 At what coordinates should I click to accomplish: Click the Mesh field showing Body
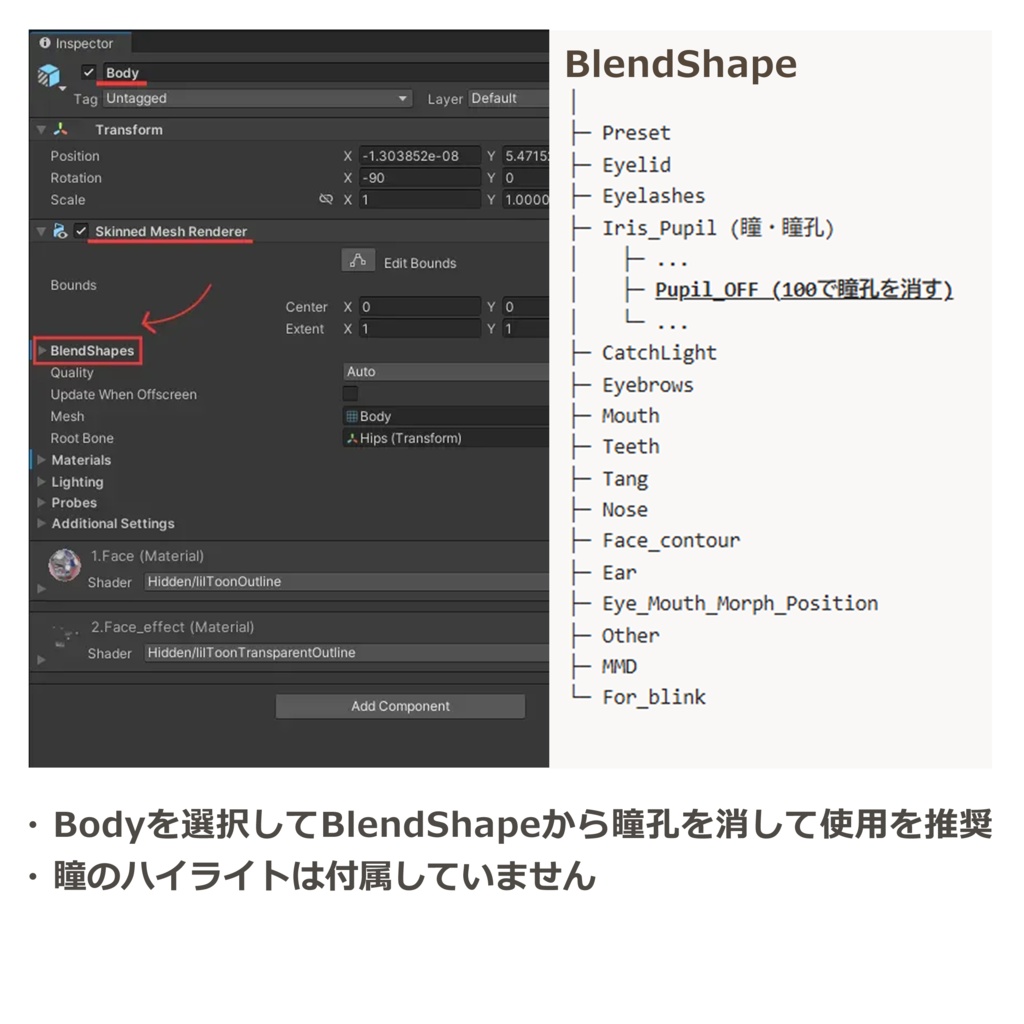click(x=445, y=416)
